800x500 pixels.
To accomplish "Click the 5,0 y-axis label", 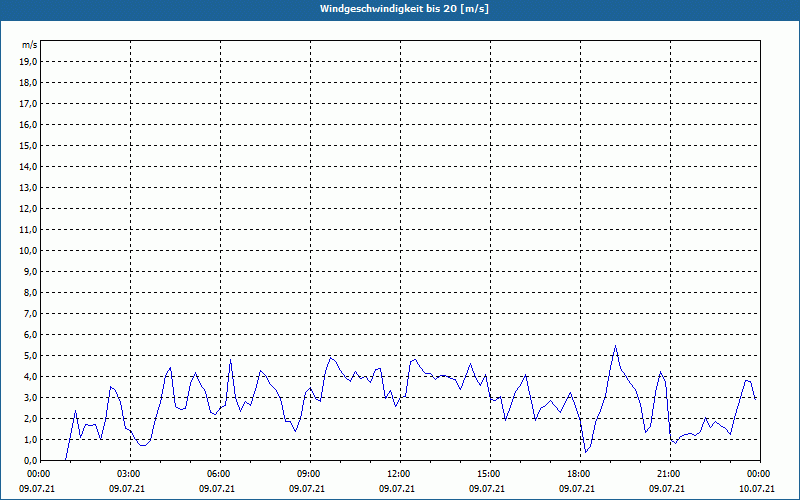I will tap(31, 356).
